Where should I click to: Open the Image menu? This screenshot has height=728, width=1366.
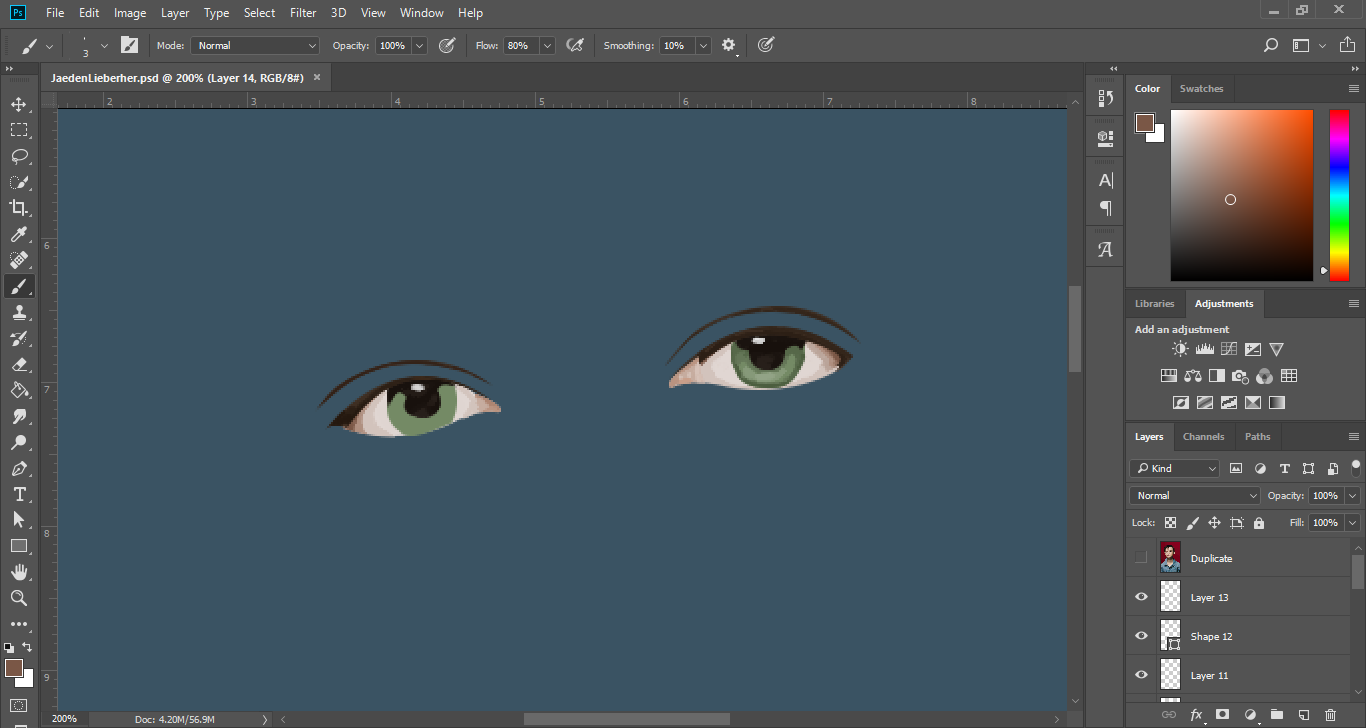tap(130, 13)
